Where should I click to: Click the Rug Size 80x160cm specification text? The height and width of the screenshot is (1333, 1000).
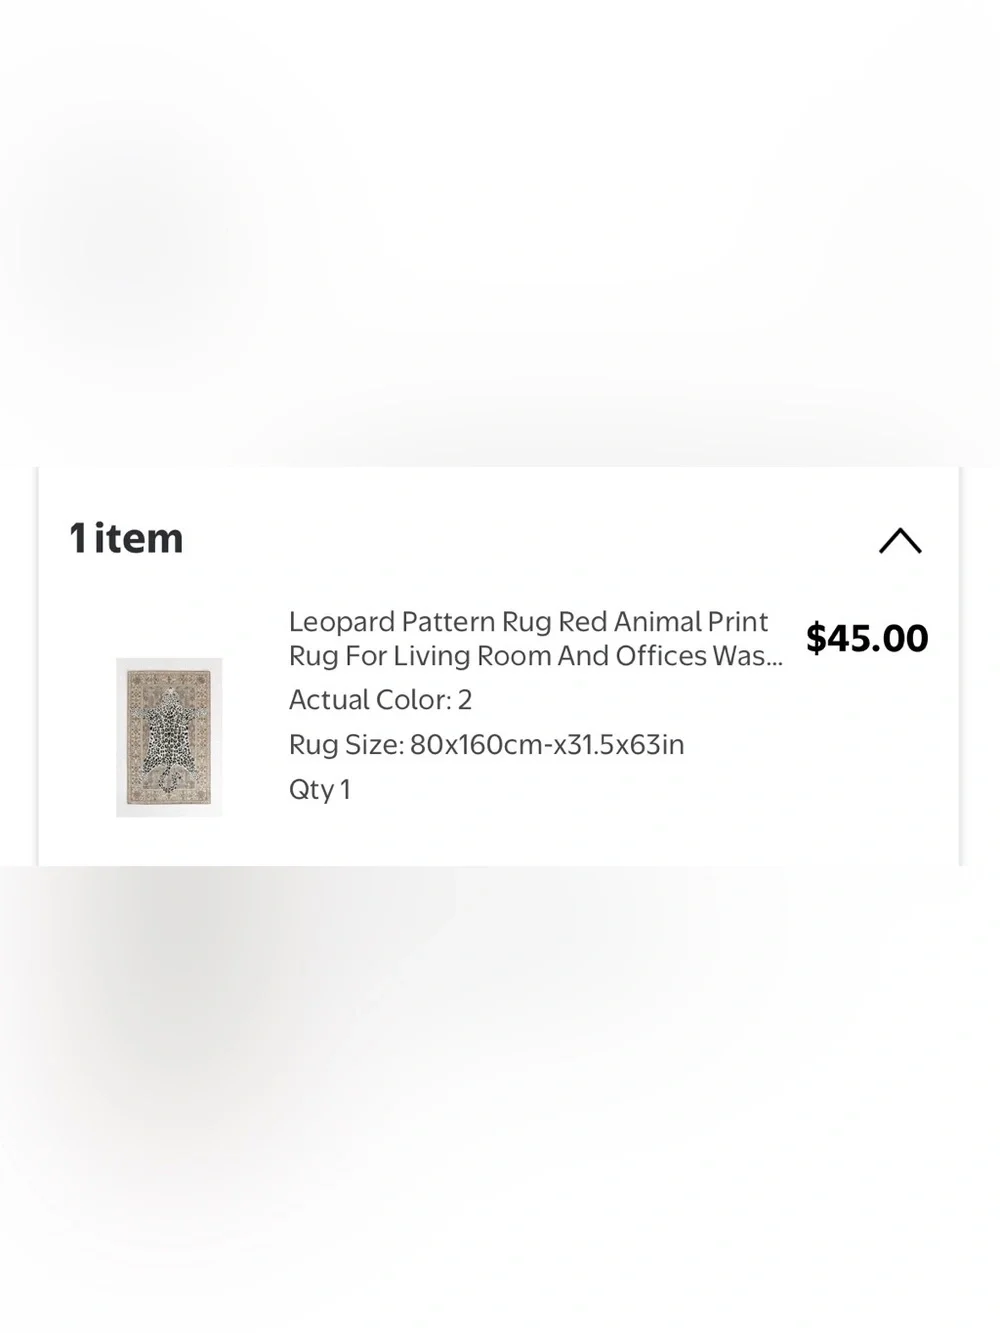[486, 745]
